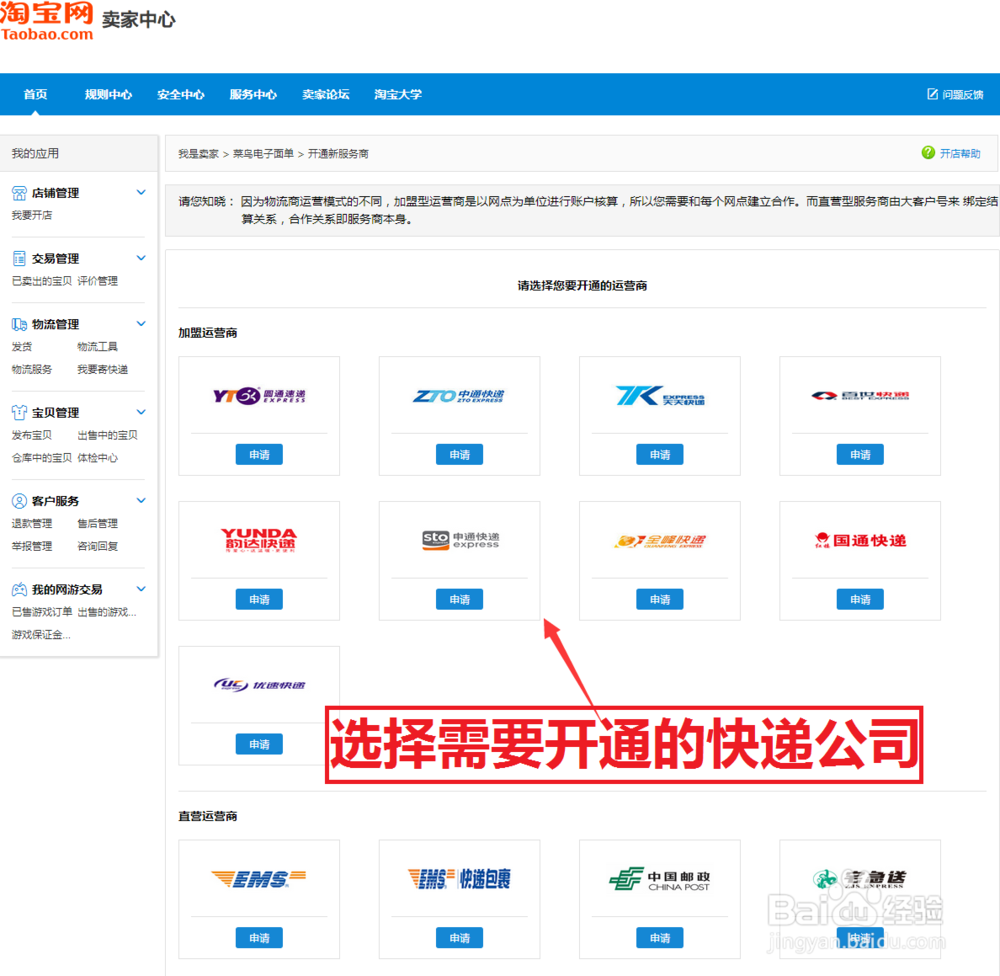Select the YTO 圆通速递 logo
1000x976 pixels.
point(259,396)
